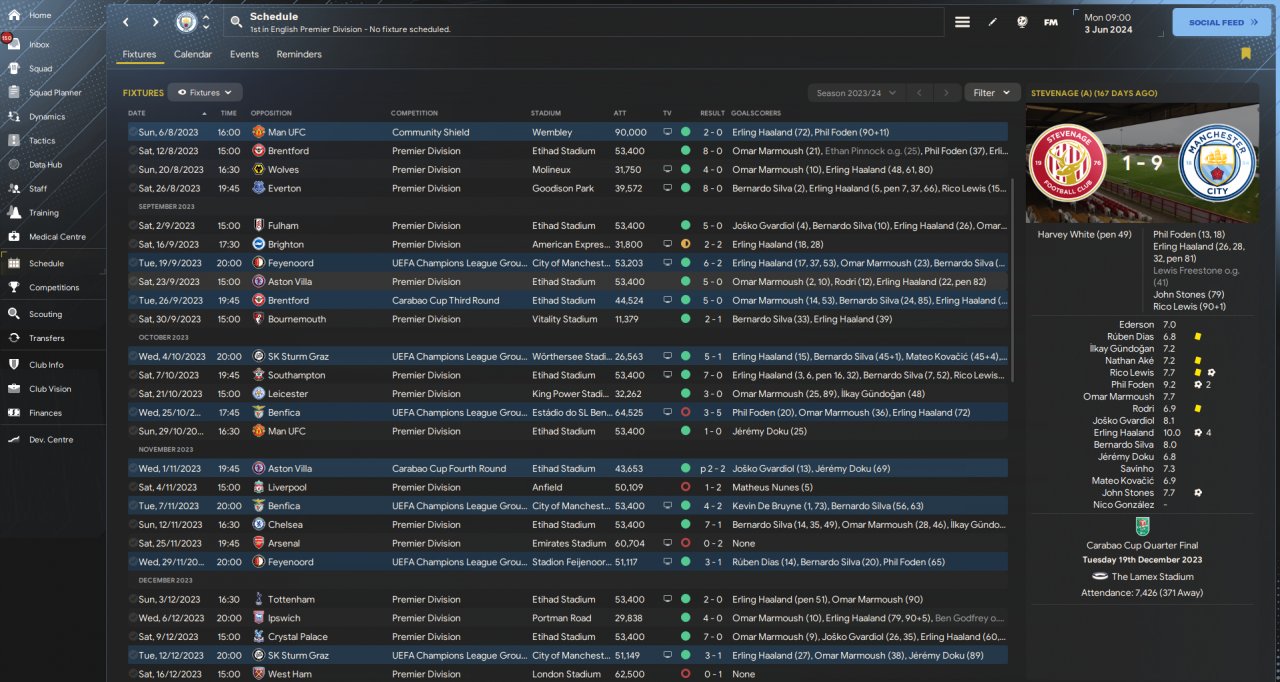Image resolution: width=1280 pixels, height=682 pixels.
Task: Open the Tactics sidebar icon
Action: point(15,141)
